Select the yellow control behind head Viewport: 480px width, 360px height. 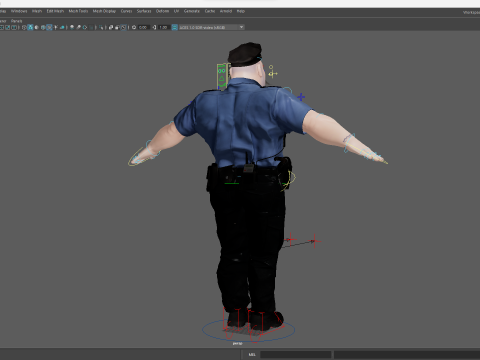click(x=272, y=72)
